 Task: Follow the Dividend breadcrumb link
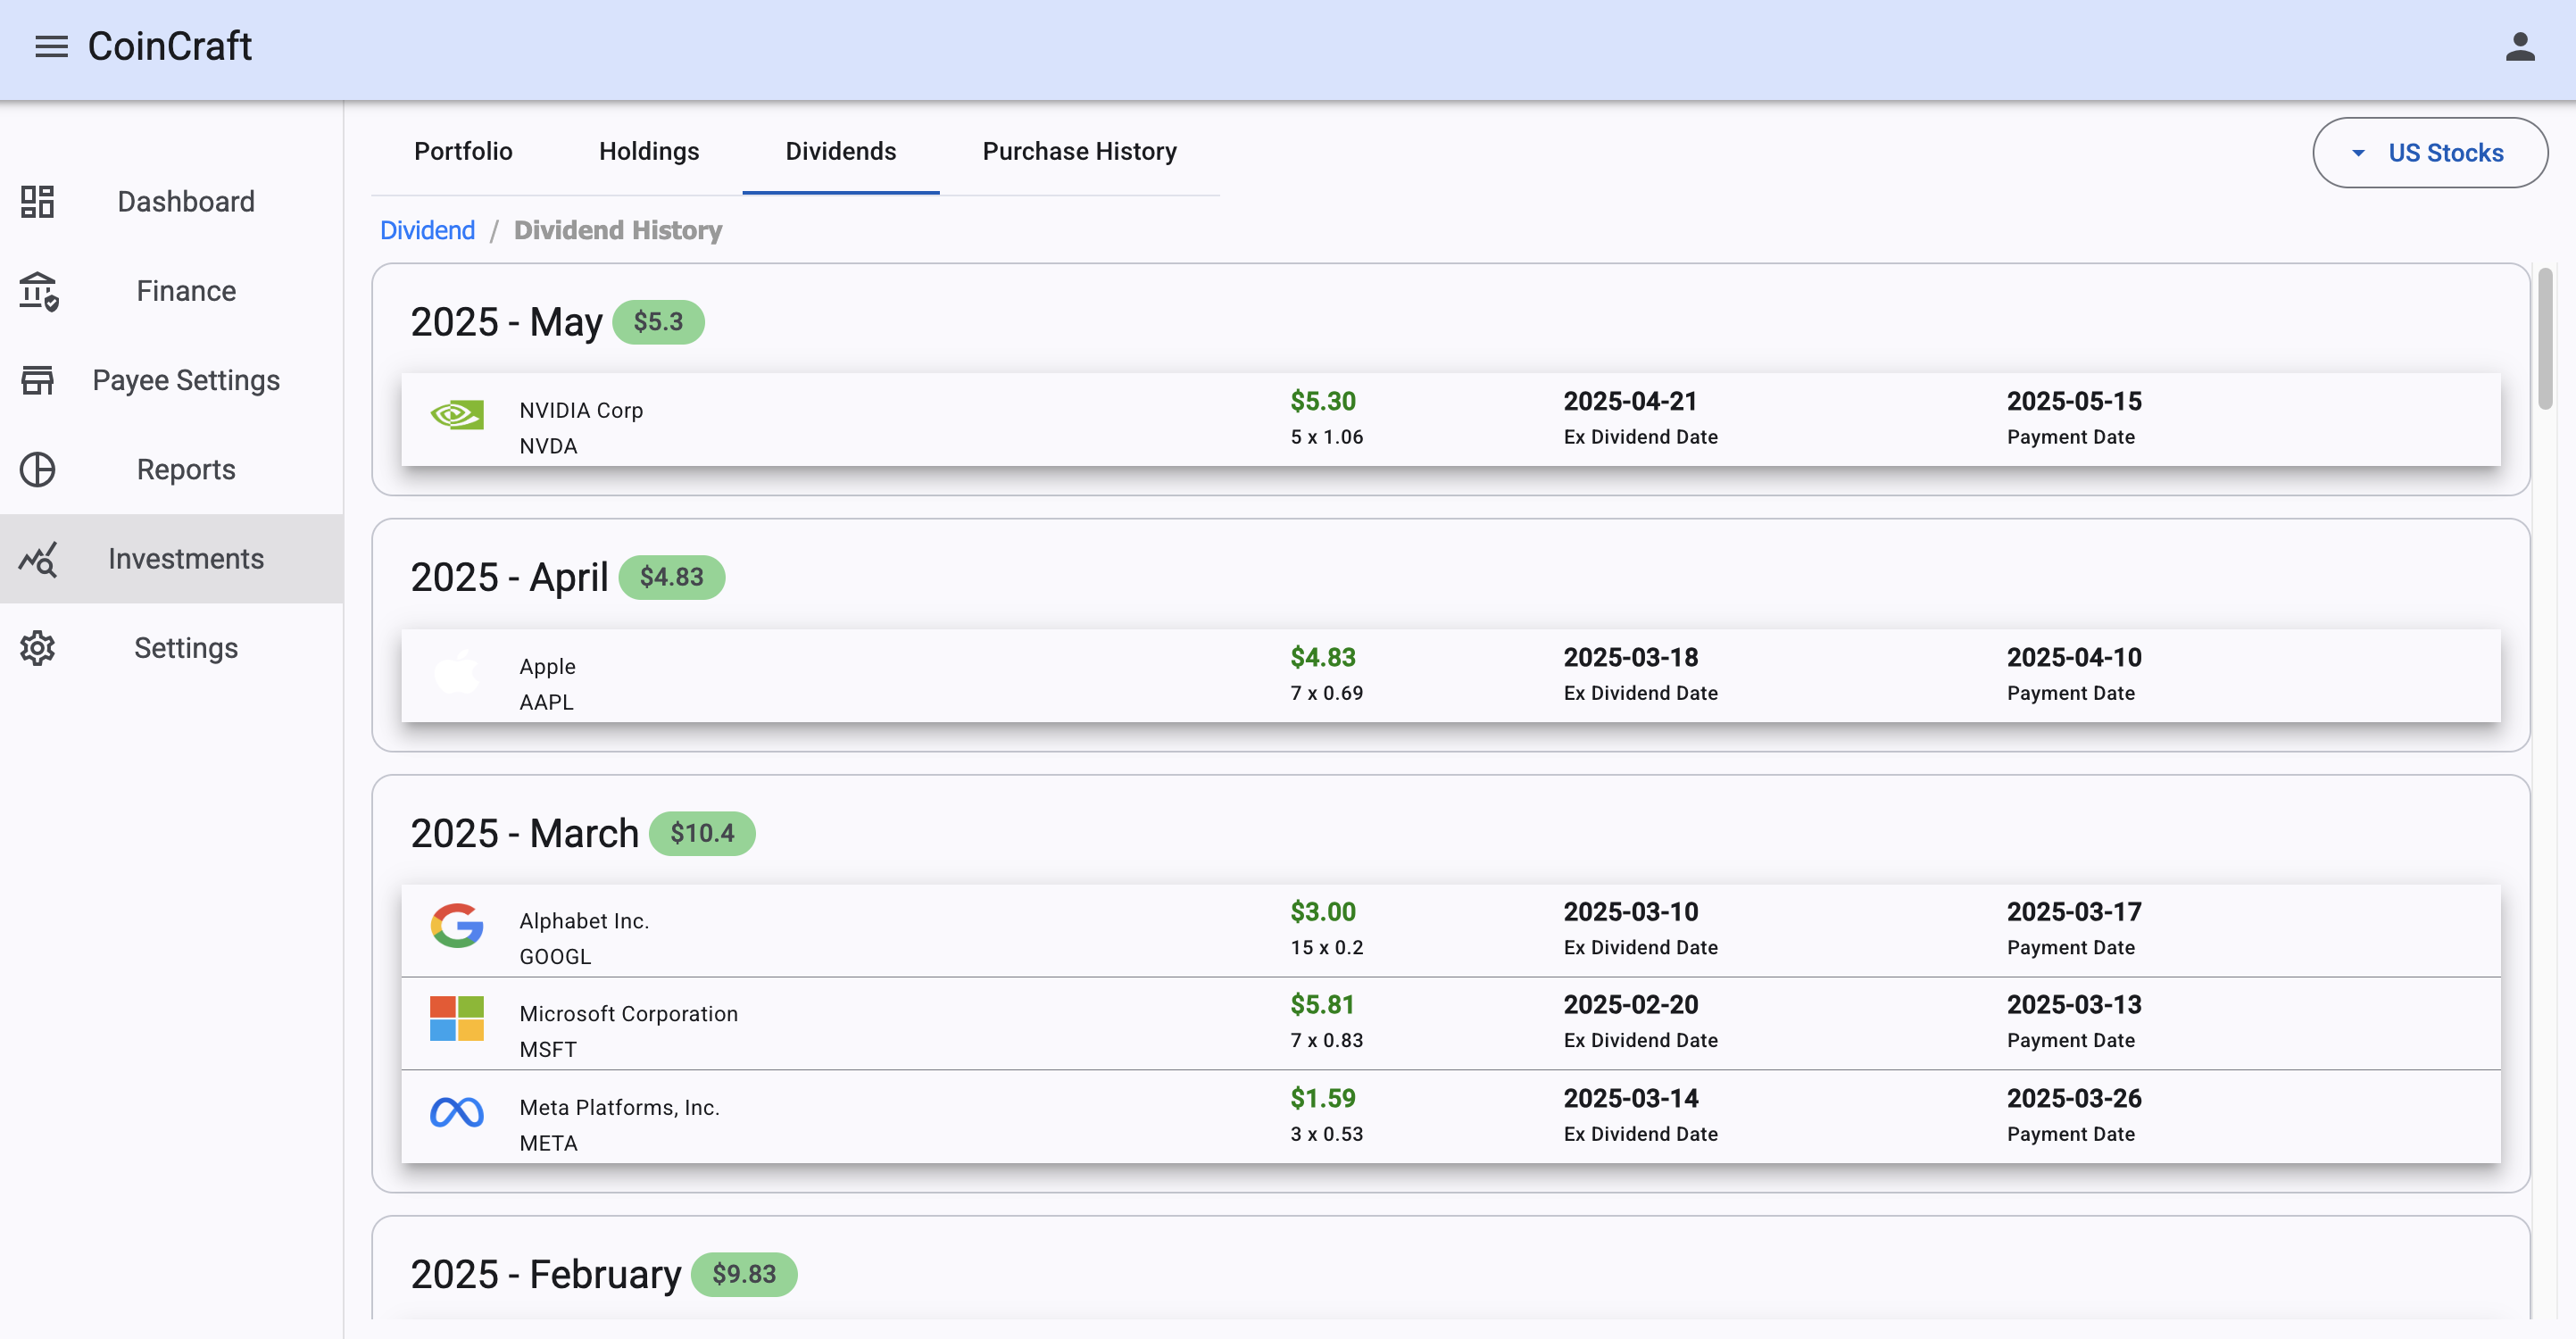point(427,230)
